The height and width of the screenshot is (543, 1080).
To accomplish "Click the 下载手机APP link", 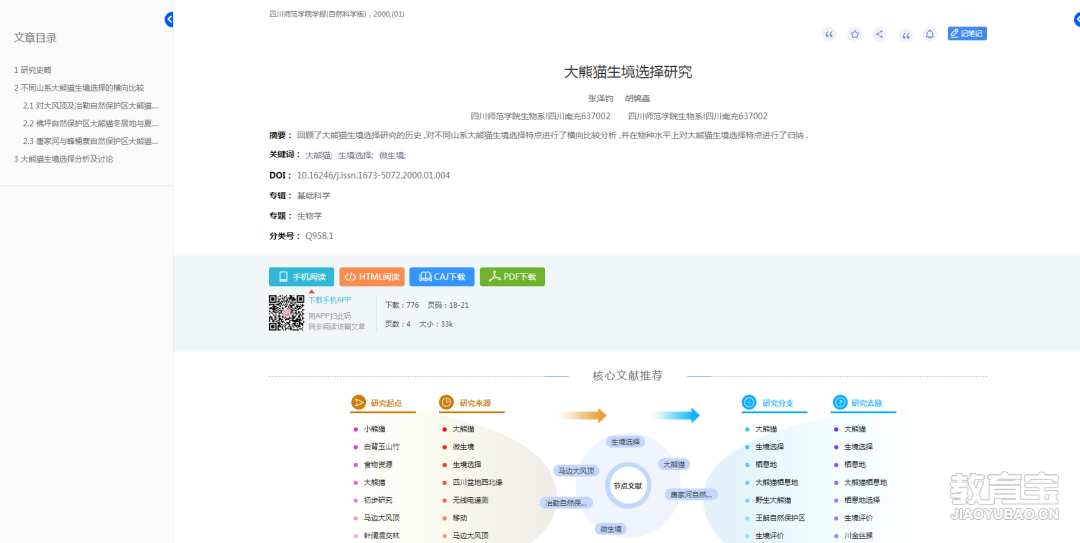I will (329, 300).
